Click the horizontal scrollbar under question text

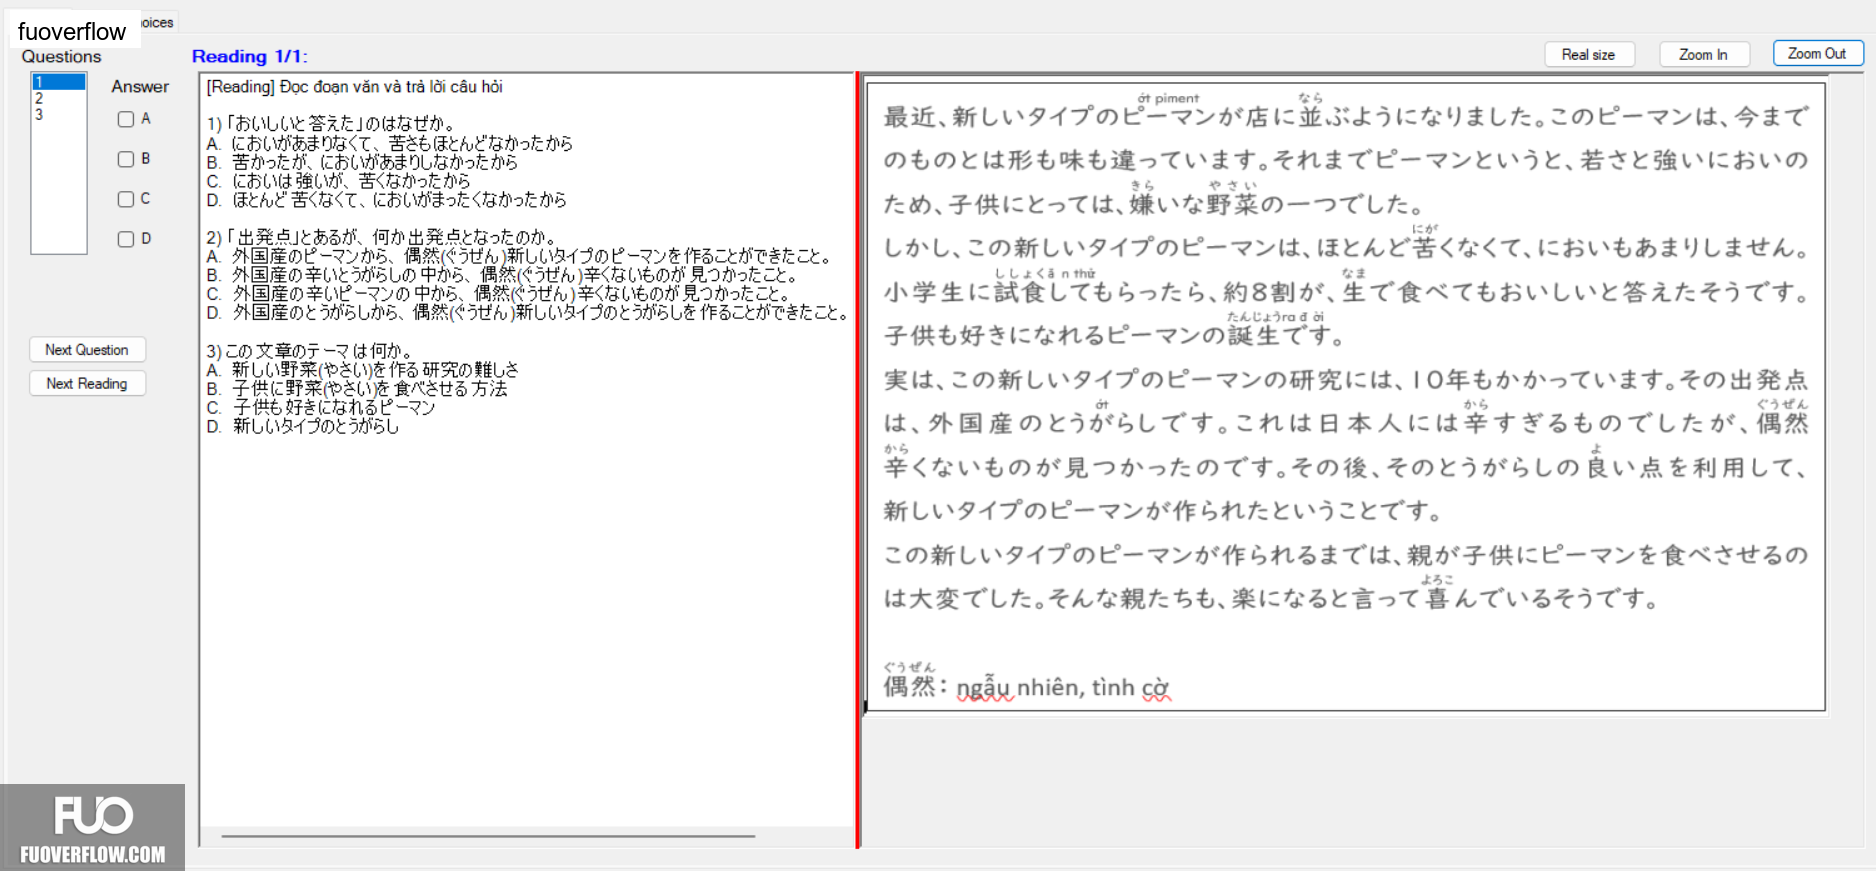pyautogui.click(x=488, y=836)
